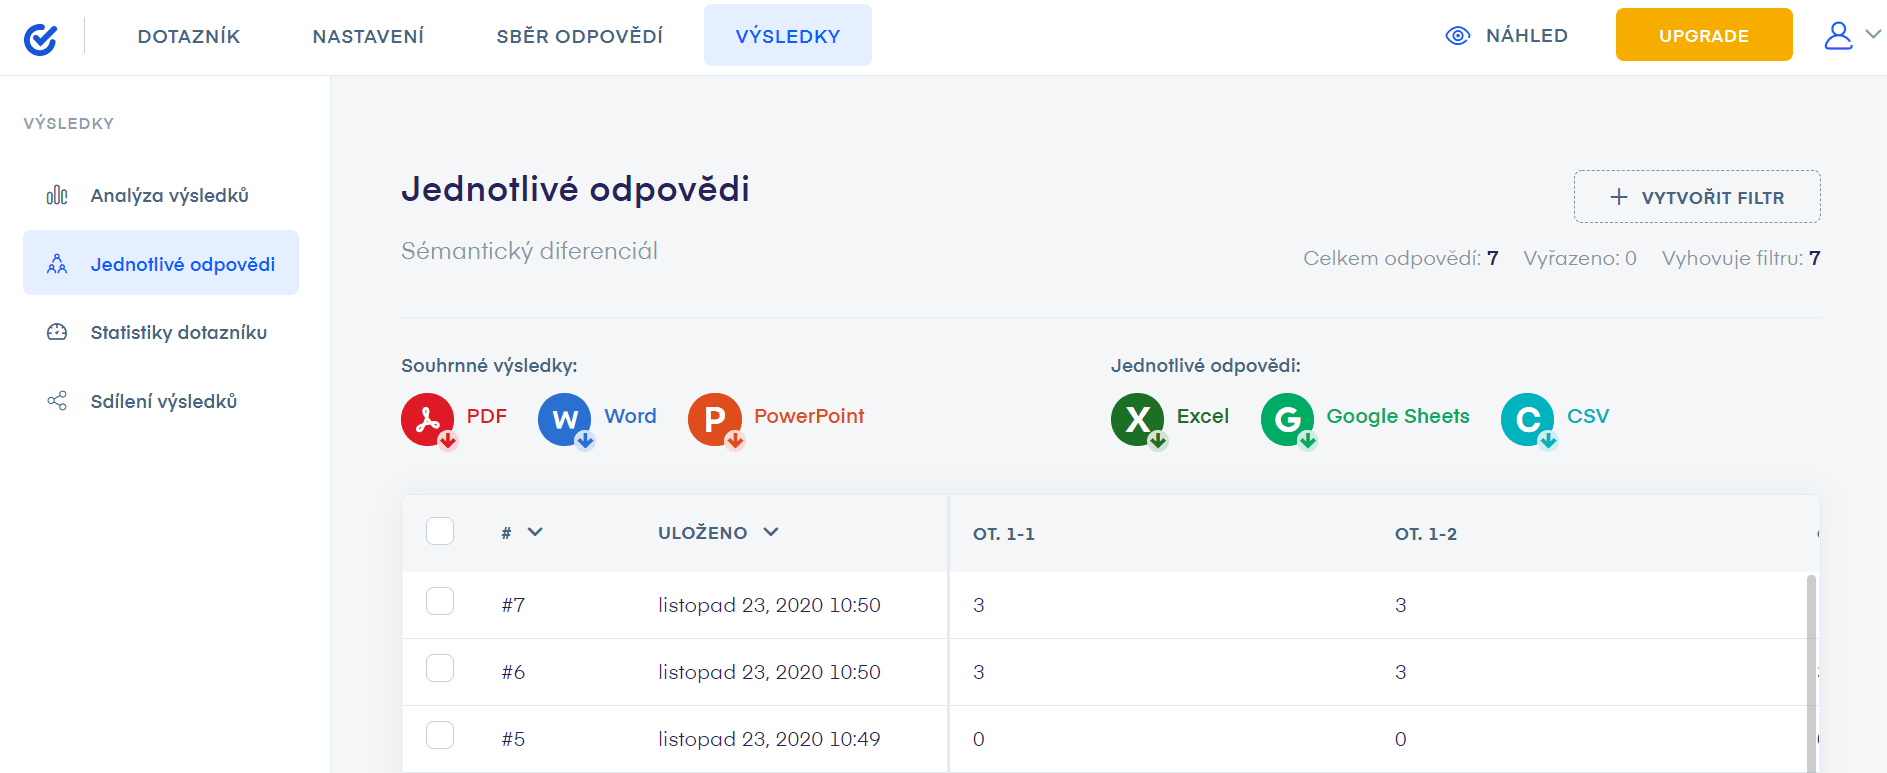Download individual responses as Excel icon
Viewport: 1887px width, 773px height.
[x=1137, y=419]
